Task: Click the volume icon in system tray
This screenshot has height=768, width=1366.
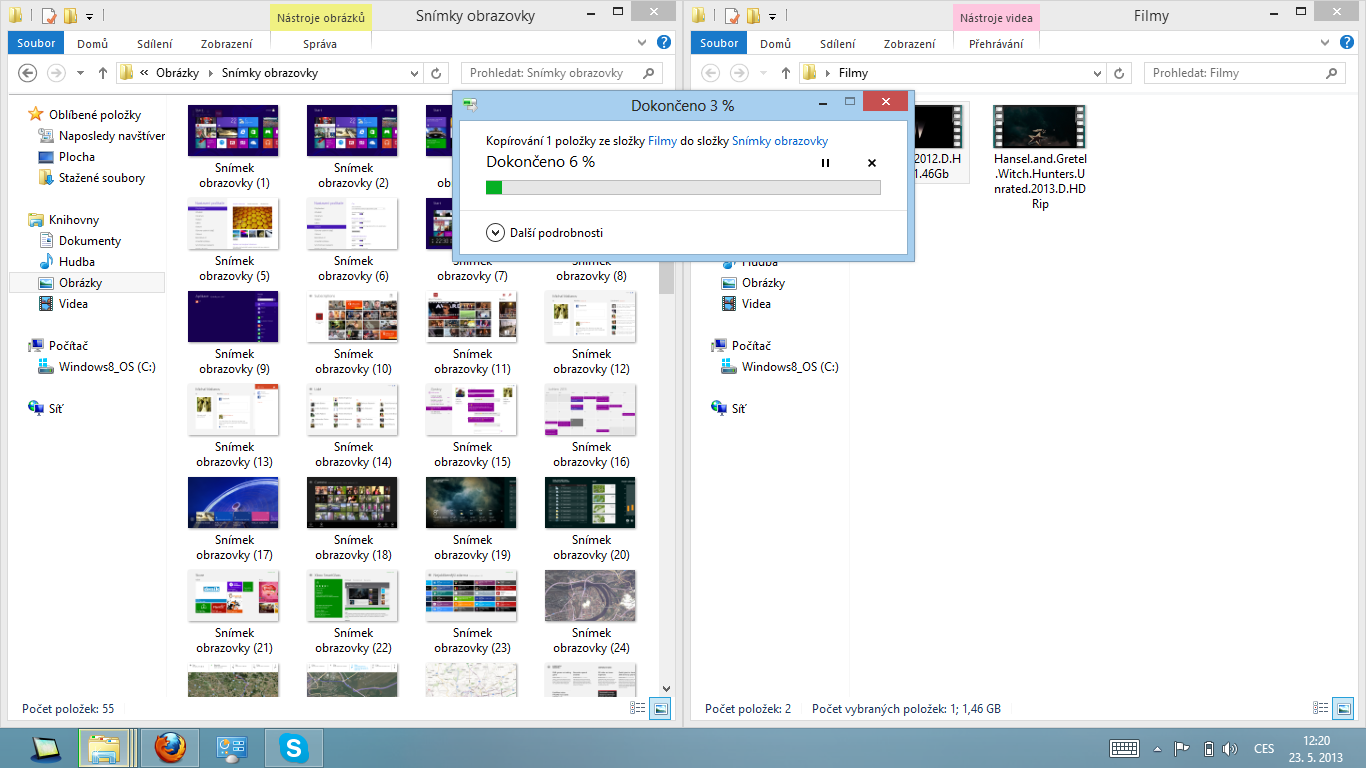Action: pos(1229,748)
